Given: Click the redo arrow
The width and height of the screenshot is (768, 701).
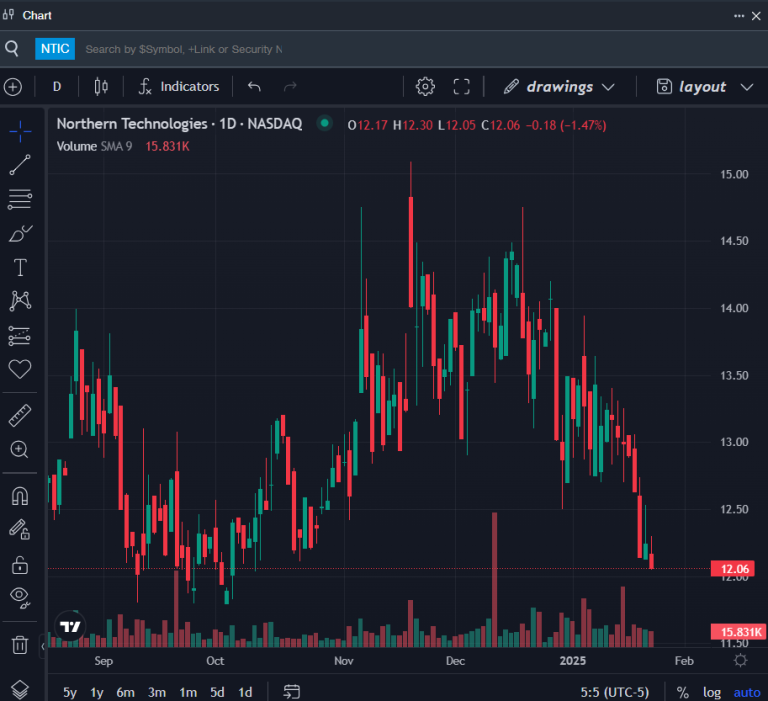Looking at the screenshot, I should coord(290,87).
